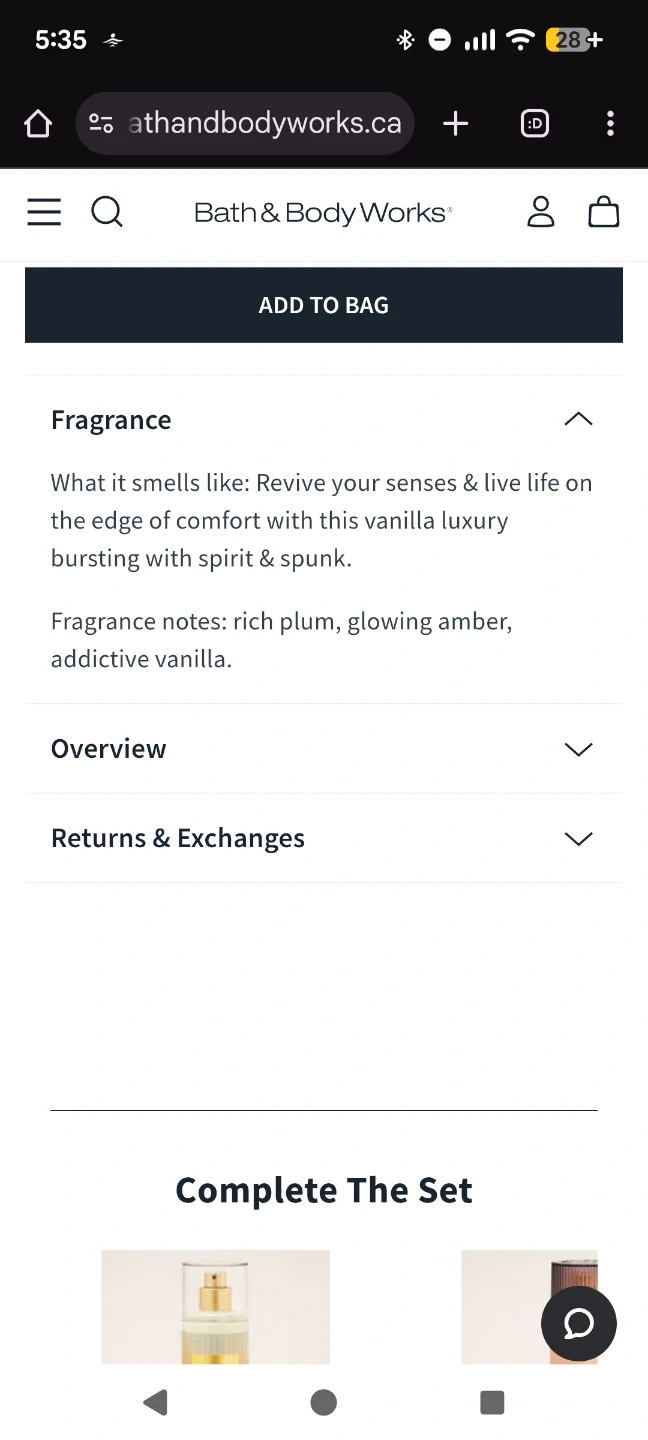Image resolution: width=648 pixels, height=1440 pixels.
Task: Open the hamburger navigation menu
Action: pyautogui.click(x=44, y=212)
